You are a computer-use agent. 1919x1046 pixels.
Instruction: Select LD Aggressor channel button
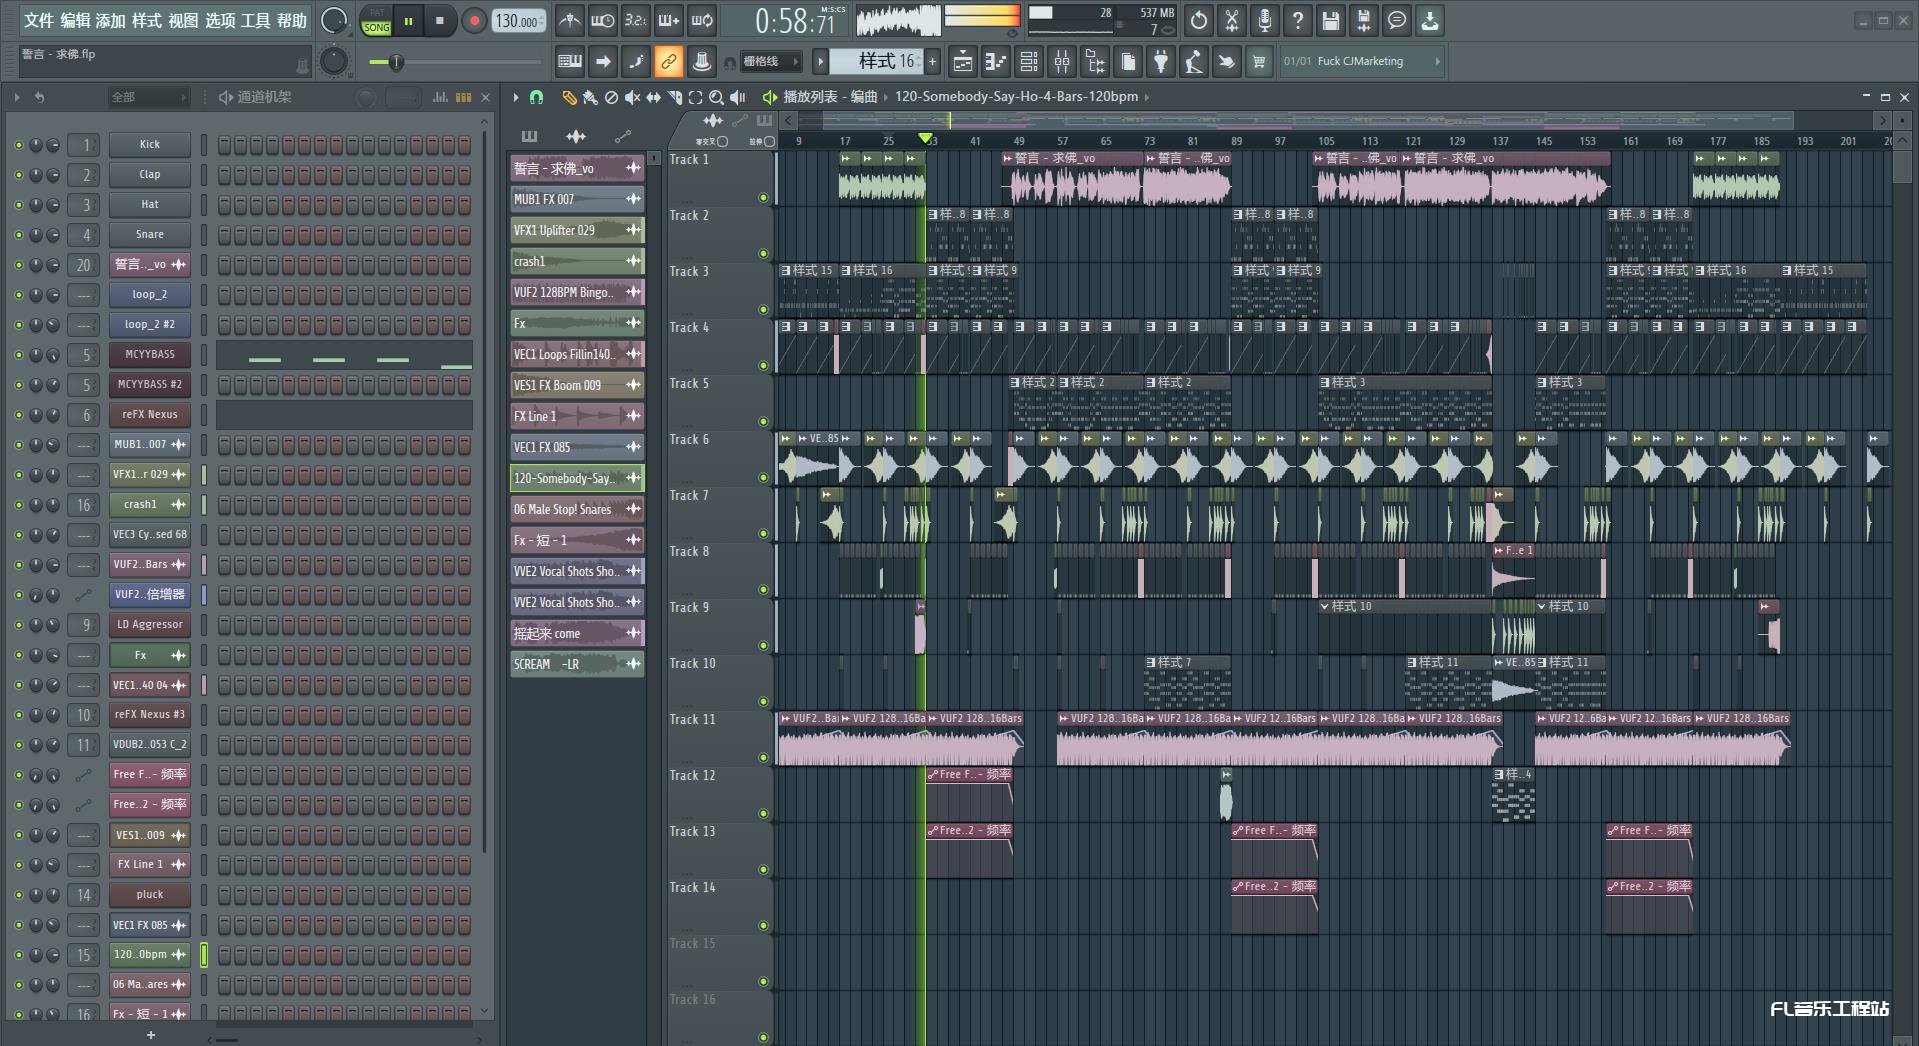[x=150, y=625]
